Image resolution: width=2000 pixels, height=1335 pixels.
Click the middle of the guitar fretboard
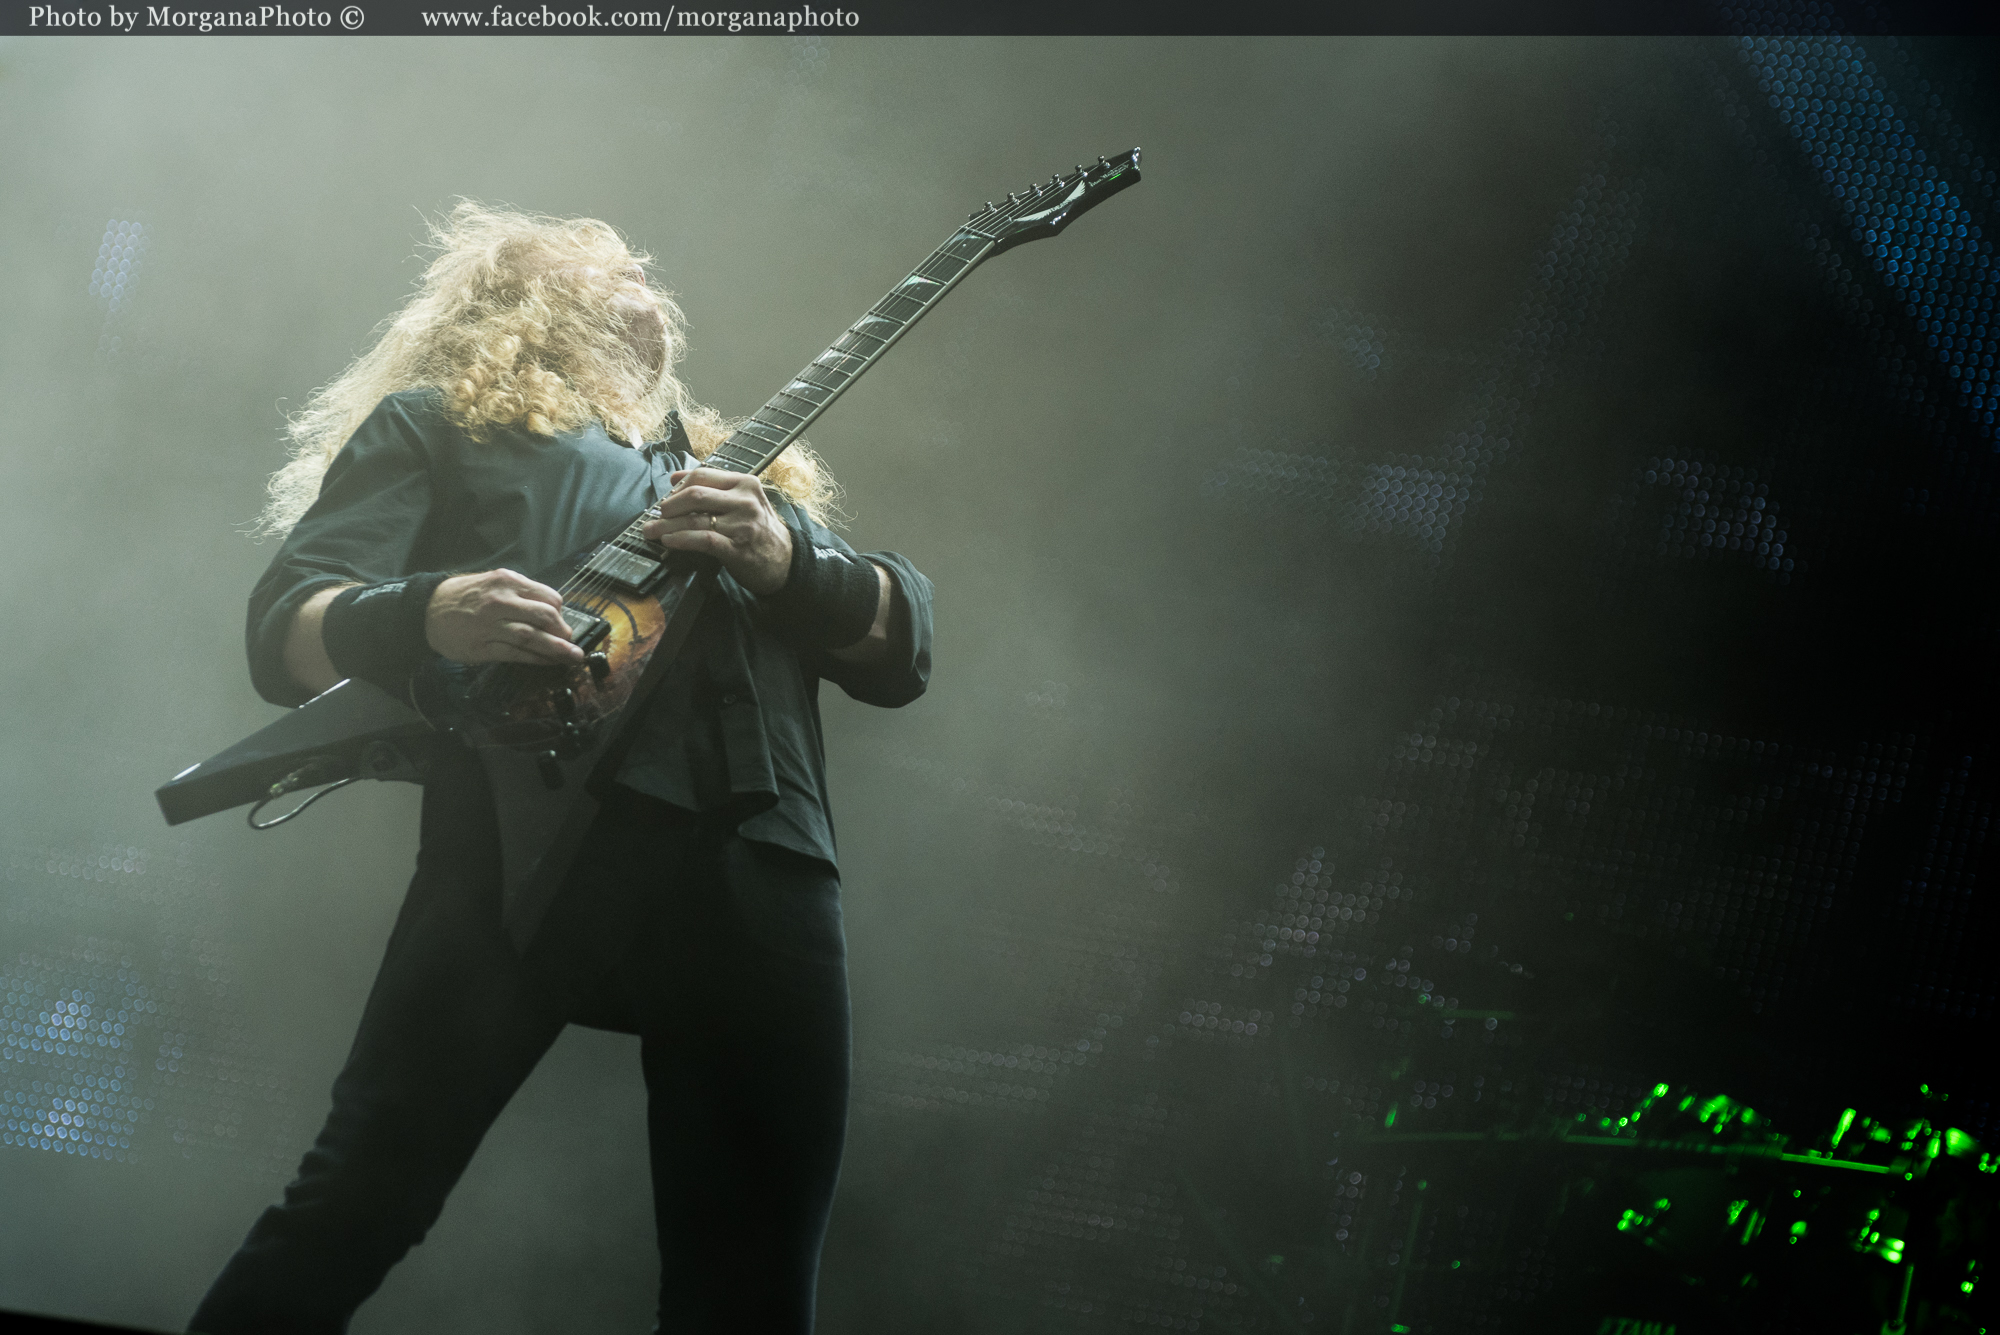click(x=850, y=345)
